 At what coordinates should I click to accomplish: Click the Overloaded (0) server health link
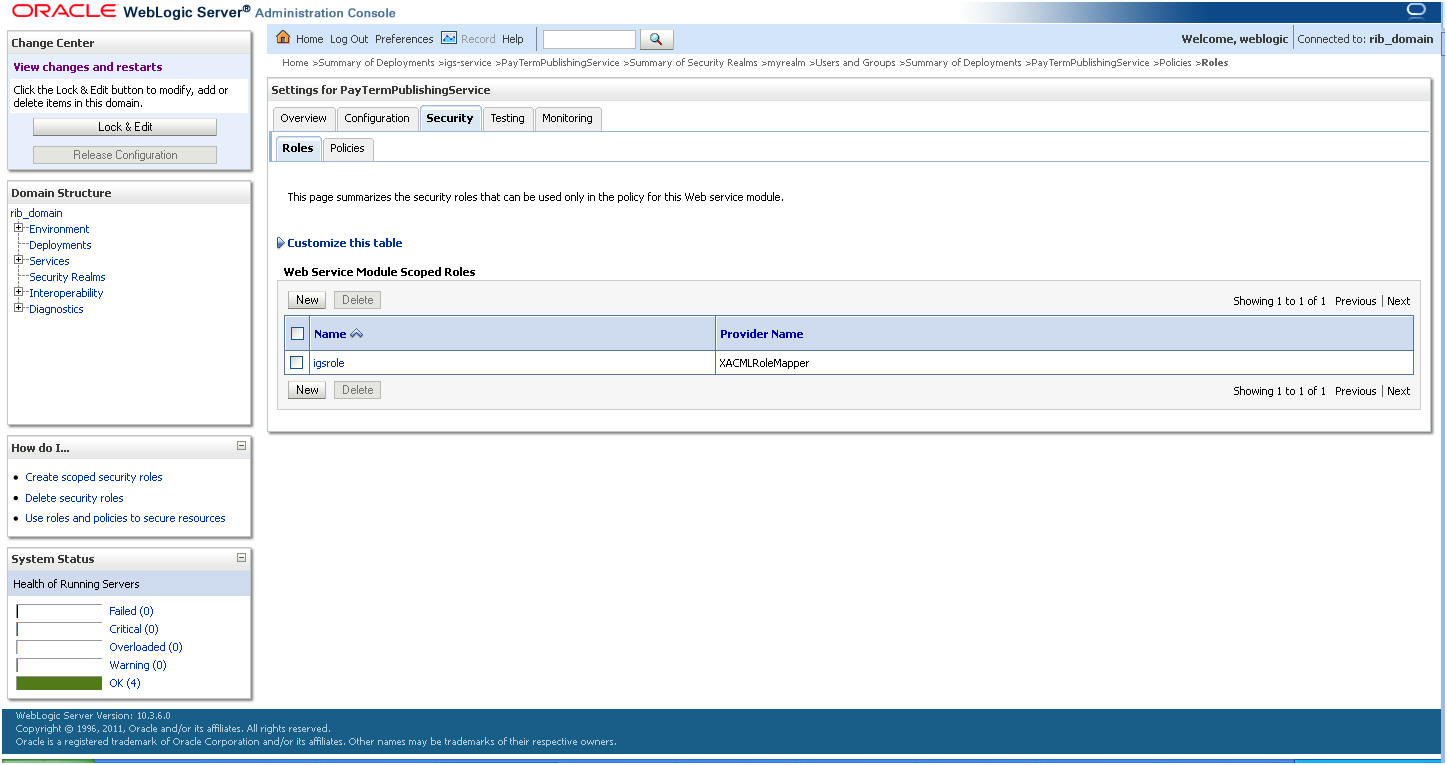click(x=146, y=647)
